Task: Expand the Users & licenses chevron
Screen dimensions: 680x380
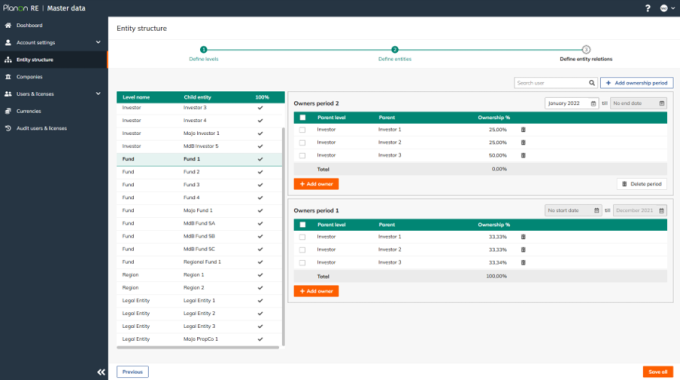Action: (x=98, y=93)
